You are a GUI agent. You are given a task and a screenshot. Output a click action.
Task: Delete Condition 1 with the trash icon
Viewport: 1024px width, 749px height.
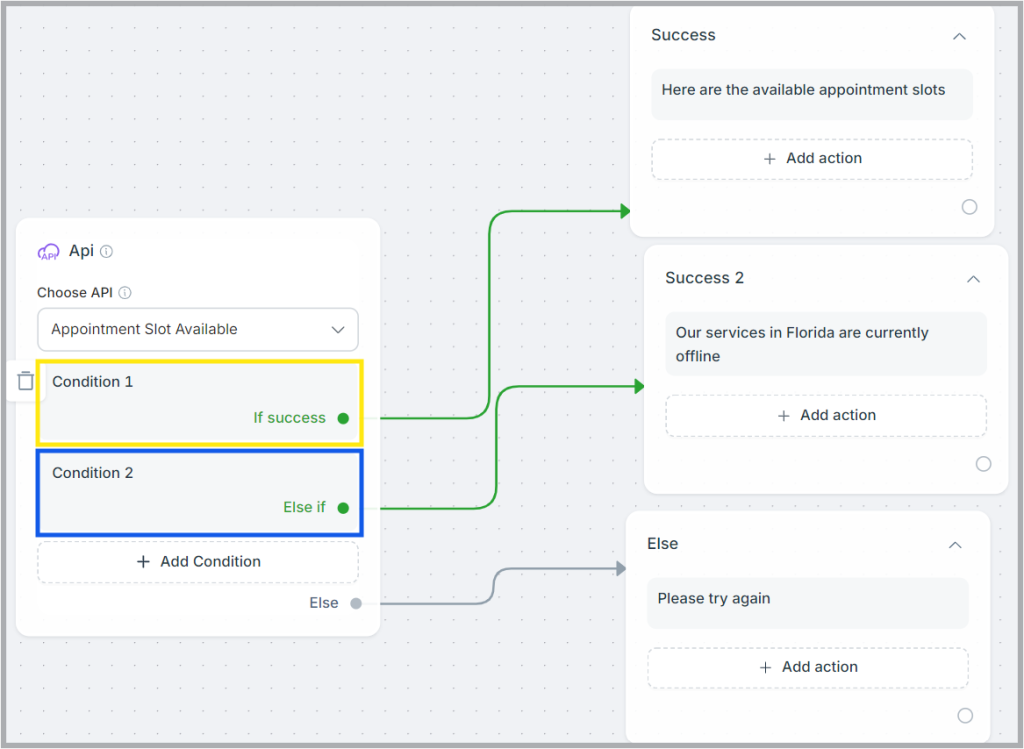(25, 381)
